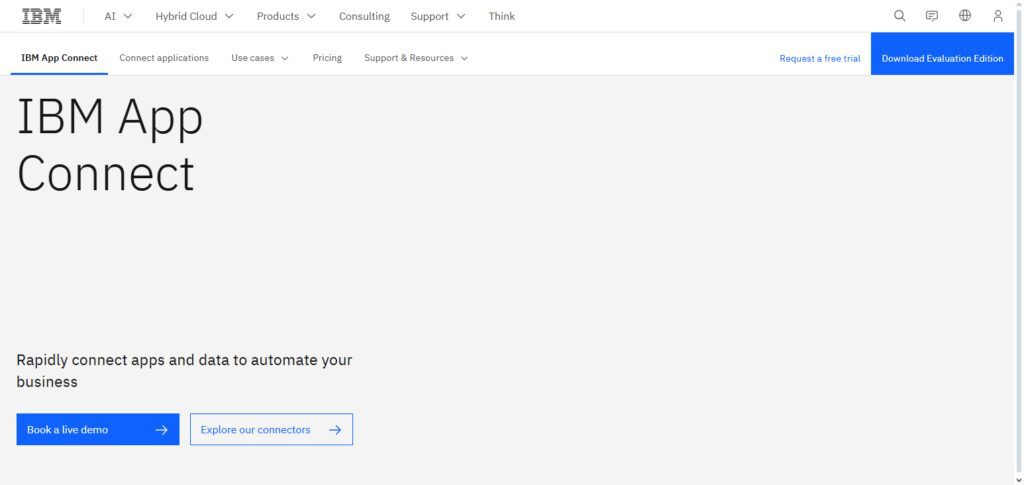Screen dimensions: 1024x485
Task: Open the Support menu
Action: tap(438, 16)
